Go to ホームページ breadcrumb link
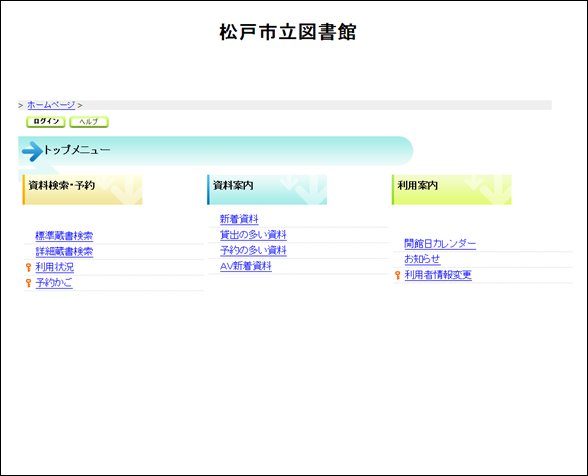 pos(51,105)
